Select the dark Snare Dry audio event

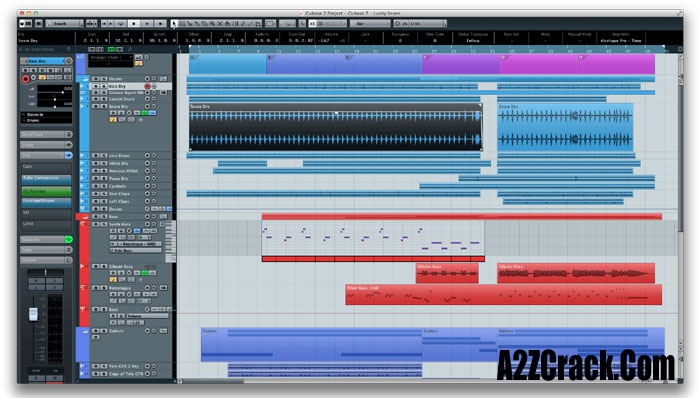[335, 127]
